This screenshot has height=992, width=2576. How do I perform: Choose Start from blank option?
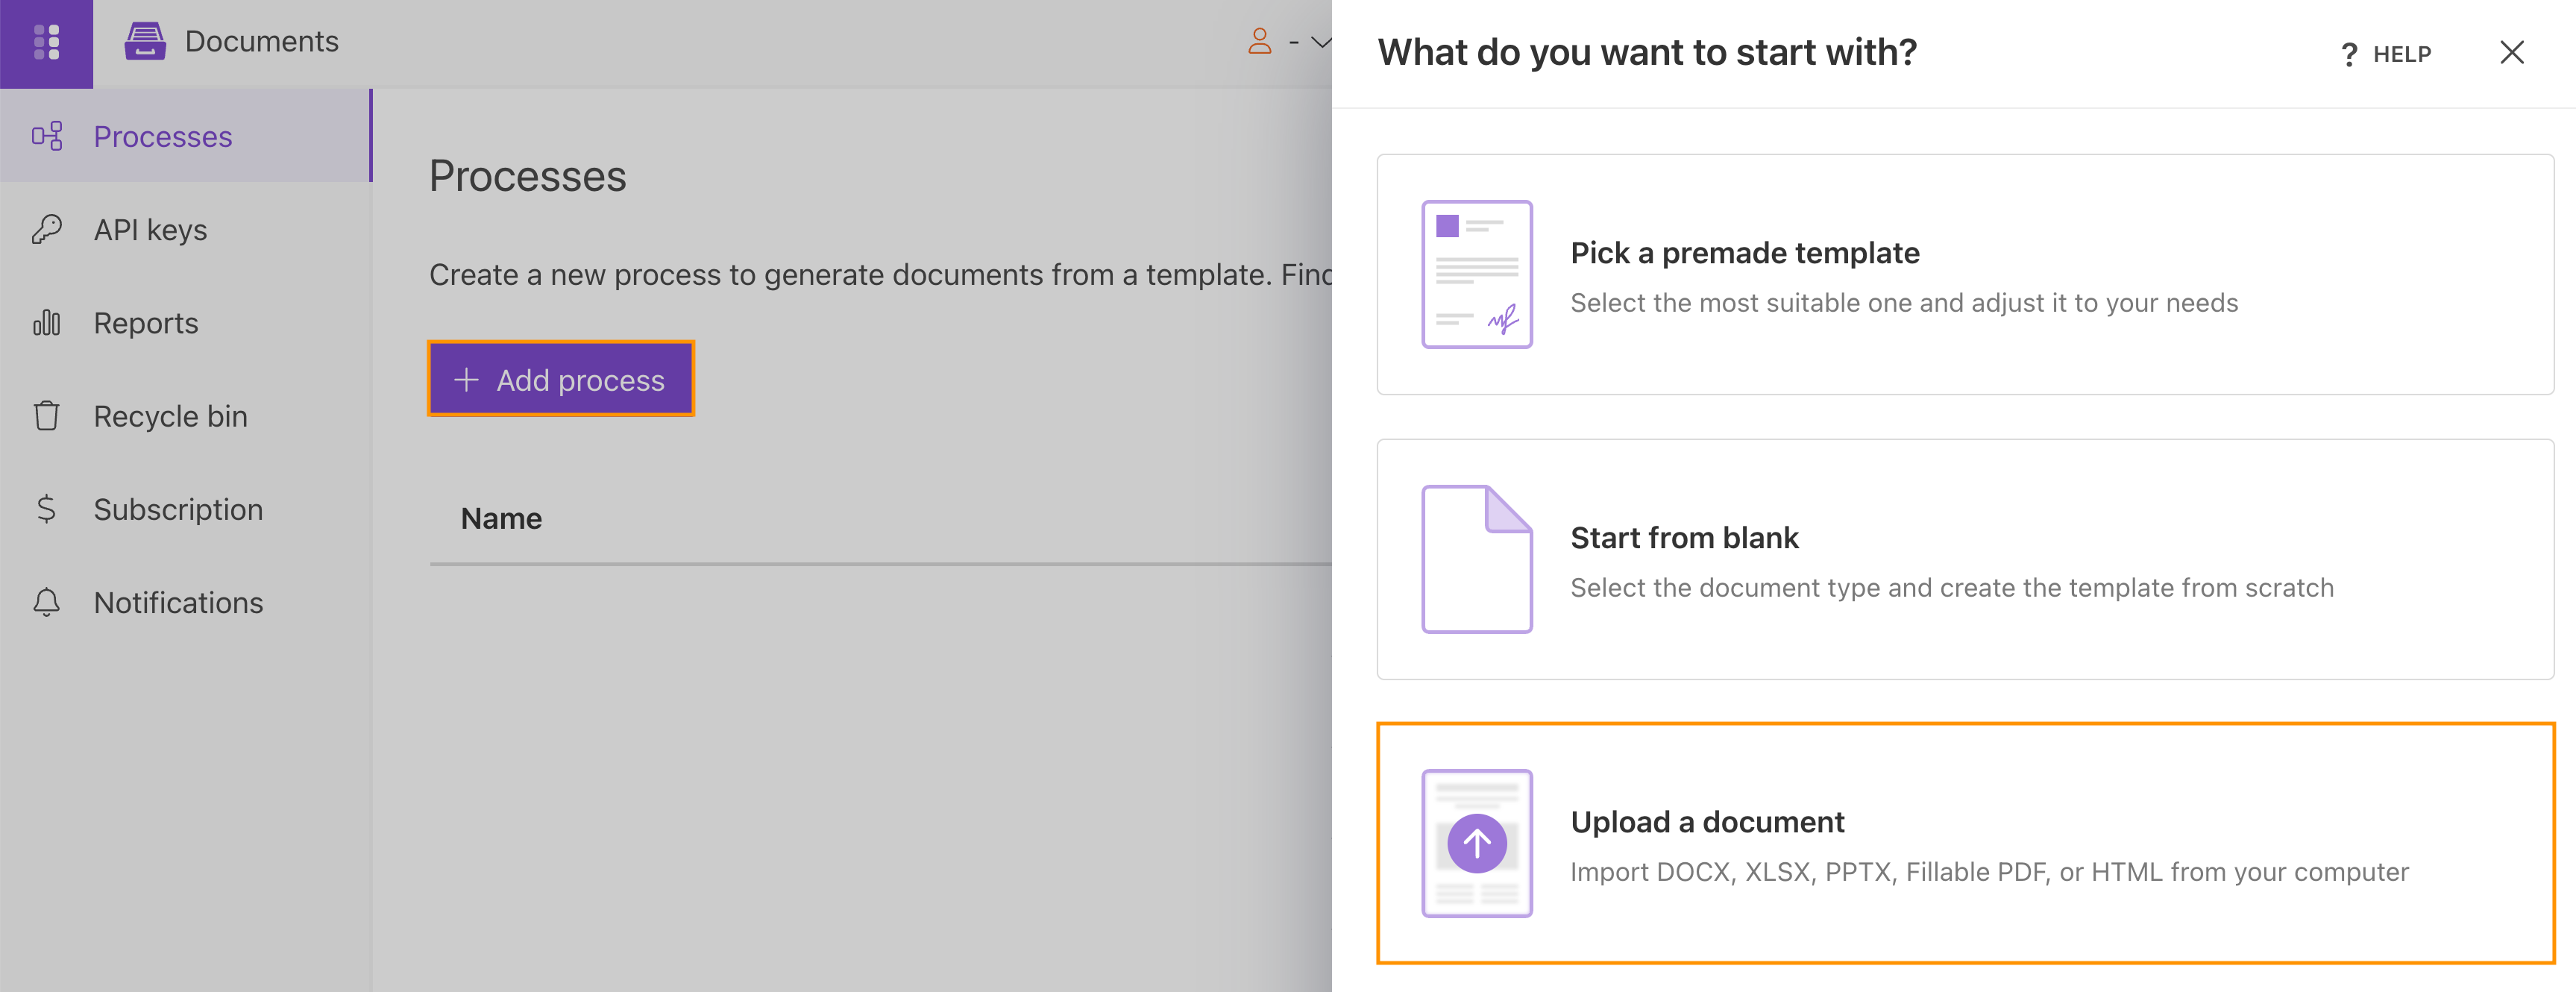pos(1965,559)
